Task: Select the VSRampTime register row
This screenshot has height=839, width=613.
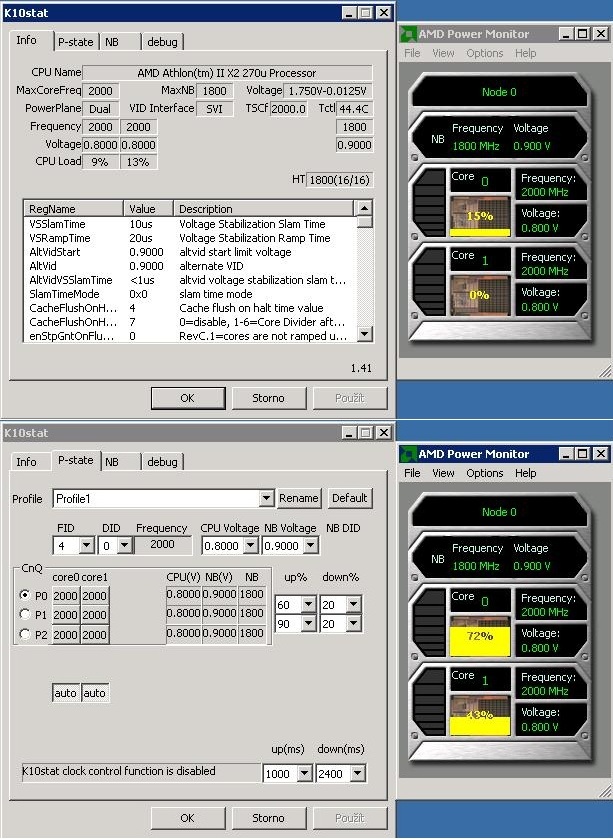Action: point(190,238)
